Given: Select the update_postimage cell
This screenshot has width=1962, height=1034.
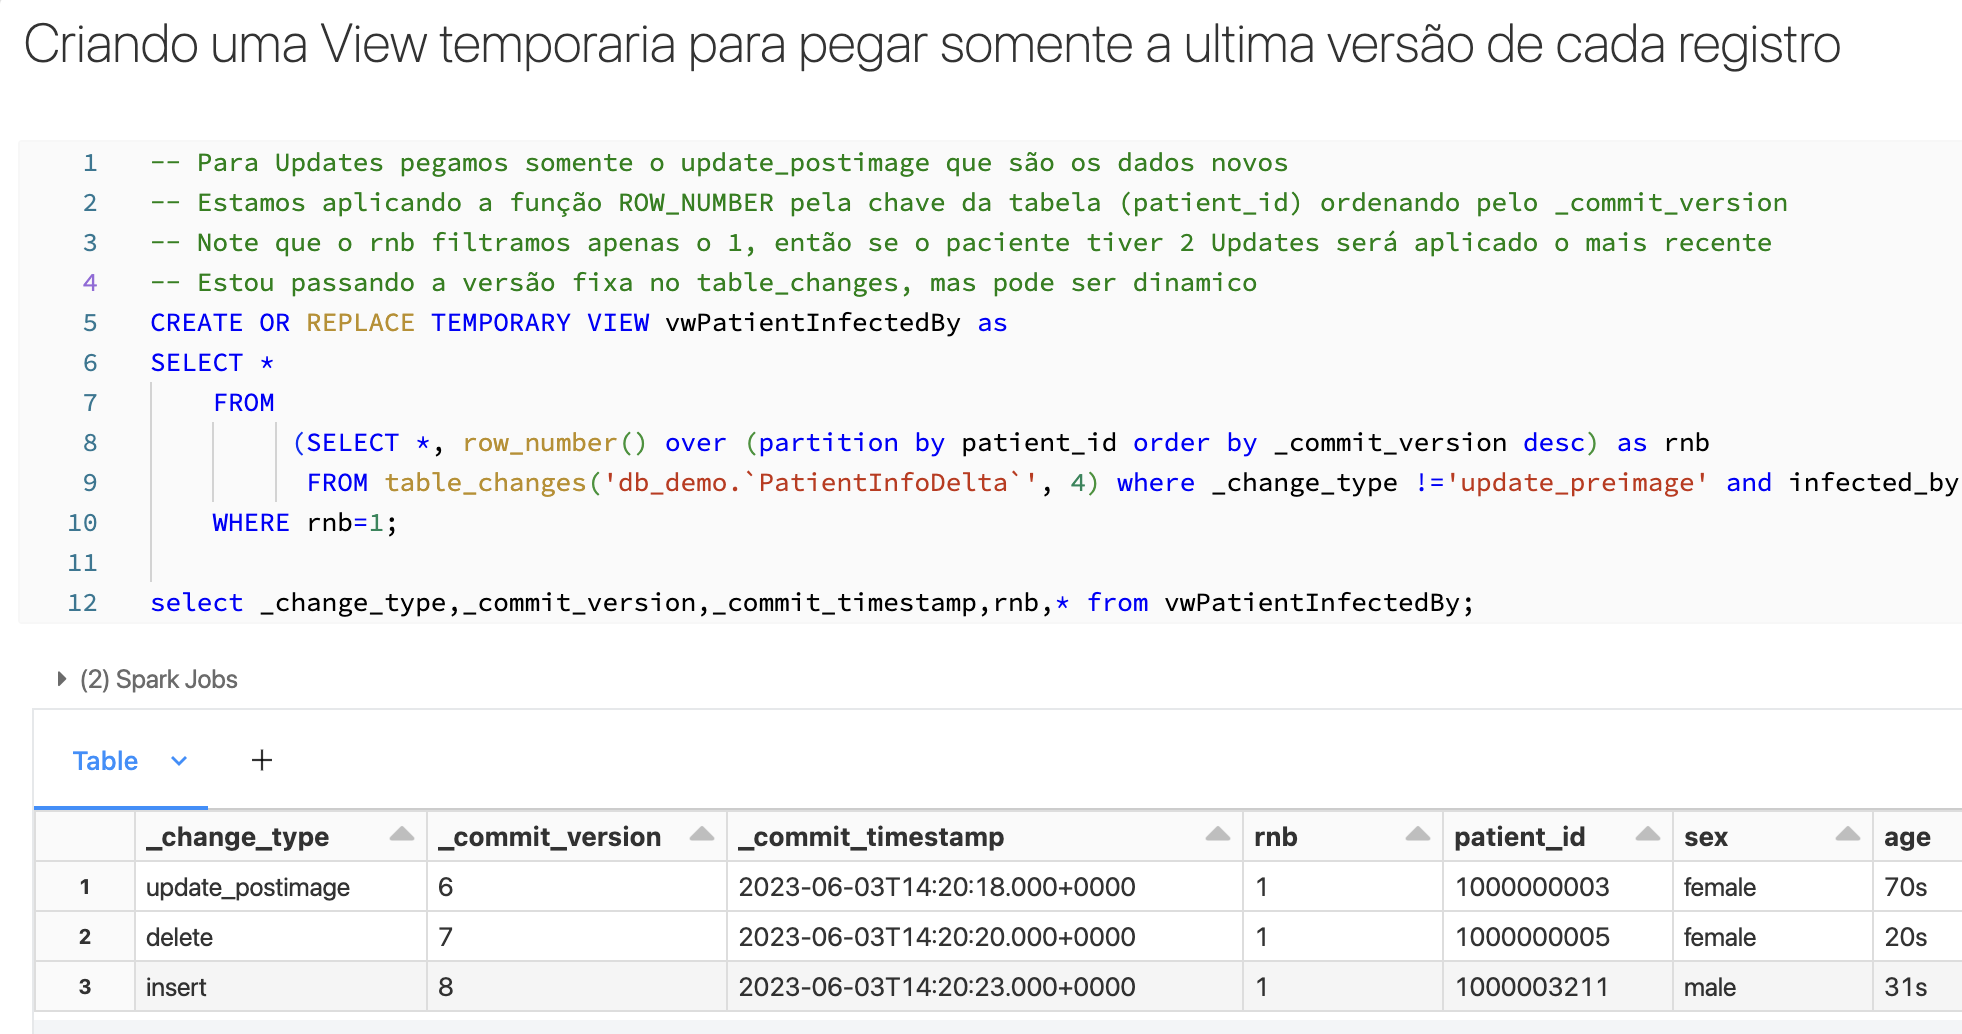Looking at the screenshot, I should [281, 887].
